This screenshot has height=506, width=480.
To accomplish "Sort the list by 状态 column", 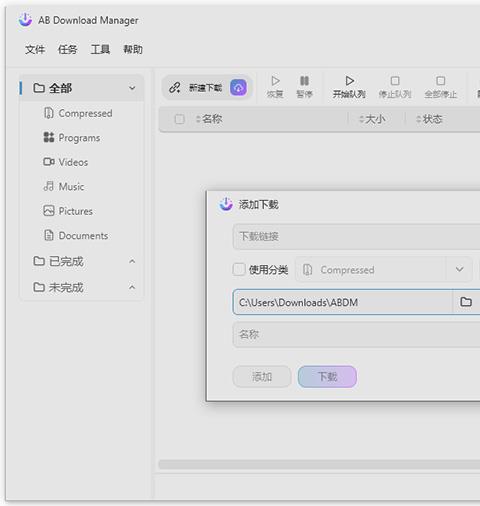I will tap(430, 119).
